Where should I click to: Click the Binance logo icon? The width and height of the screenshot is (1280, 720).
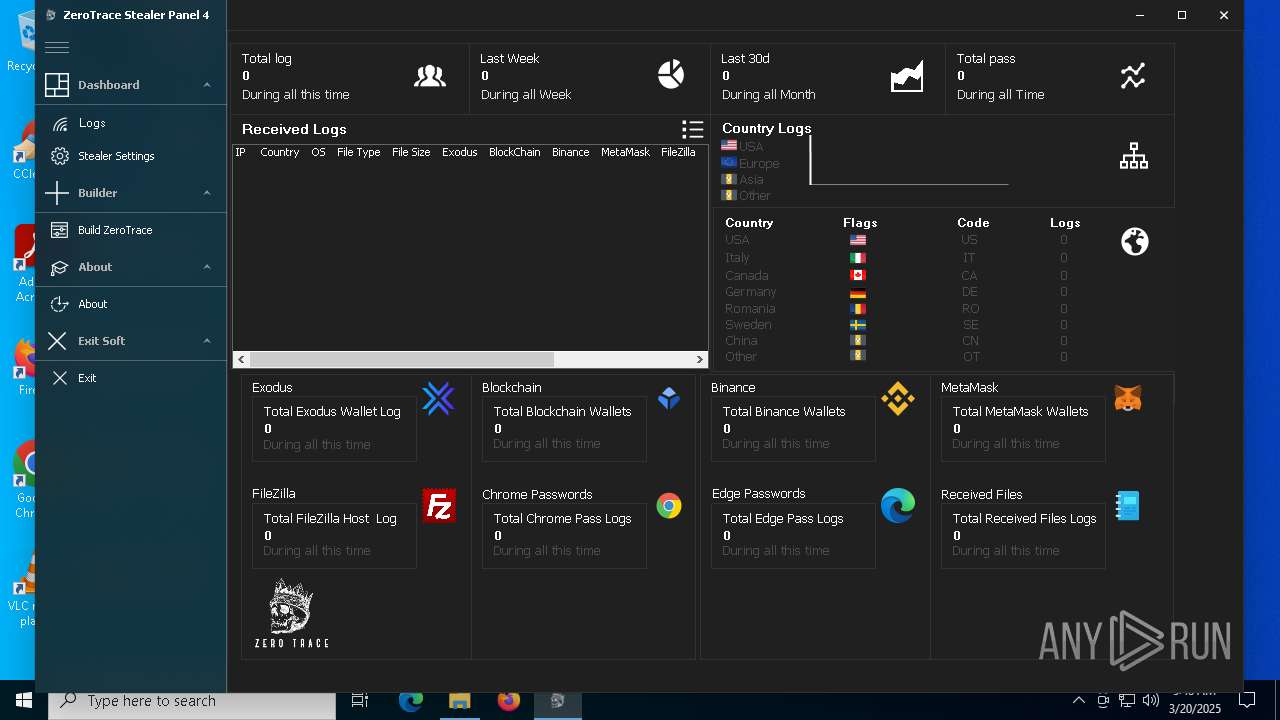[898, 399]
